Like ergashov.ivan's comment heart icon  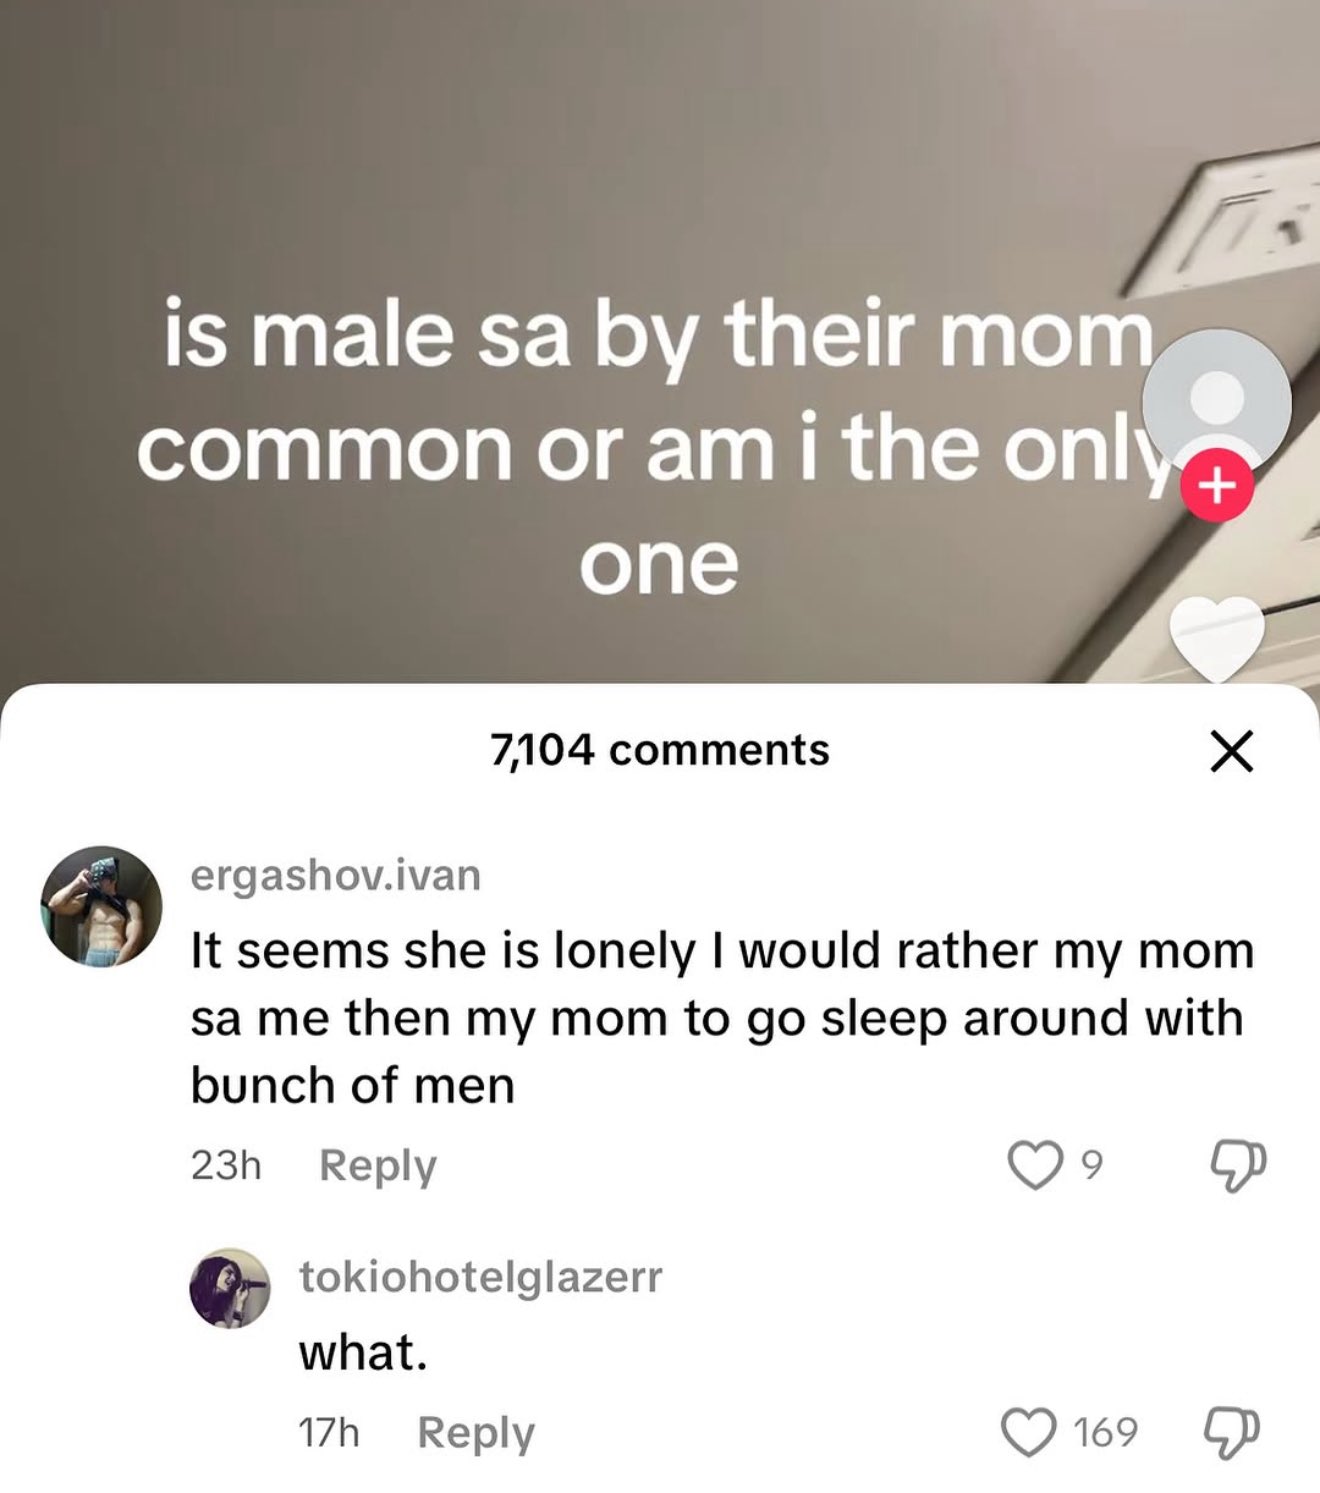pyautogui.click(x=1037, y=1165)
